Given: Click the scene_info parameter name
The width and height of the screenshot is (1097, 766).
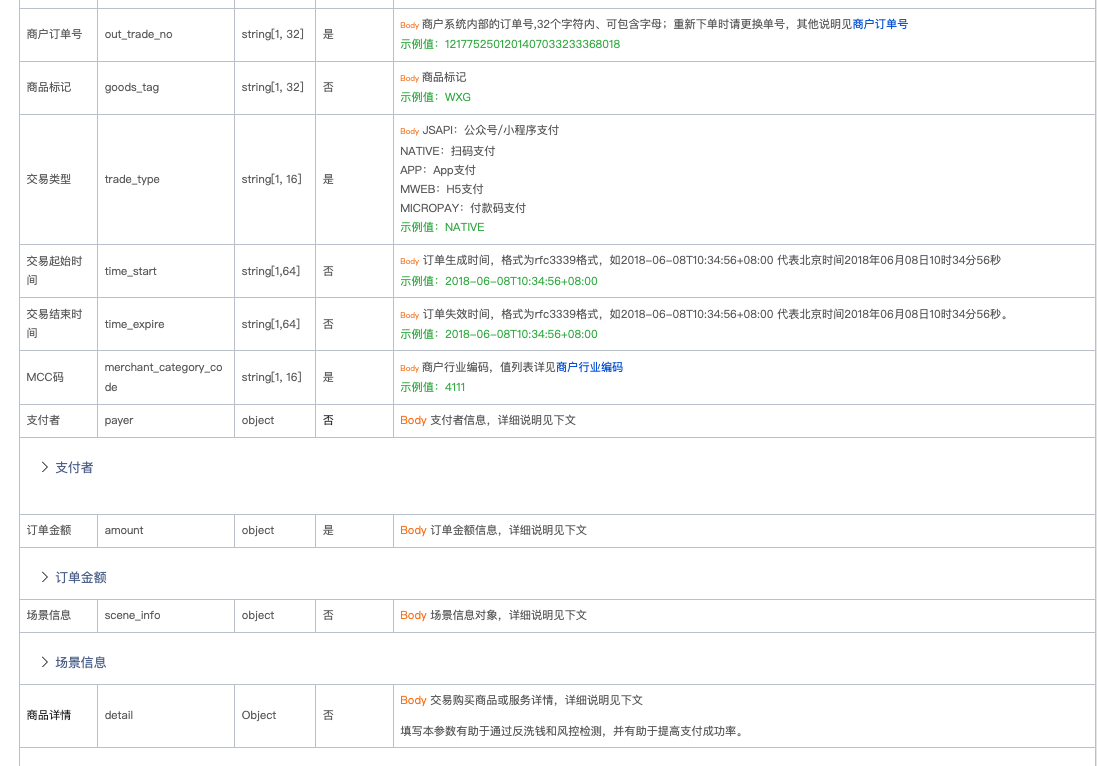Looking at the screenshot, I should 132,616.
